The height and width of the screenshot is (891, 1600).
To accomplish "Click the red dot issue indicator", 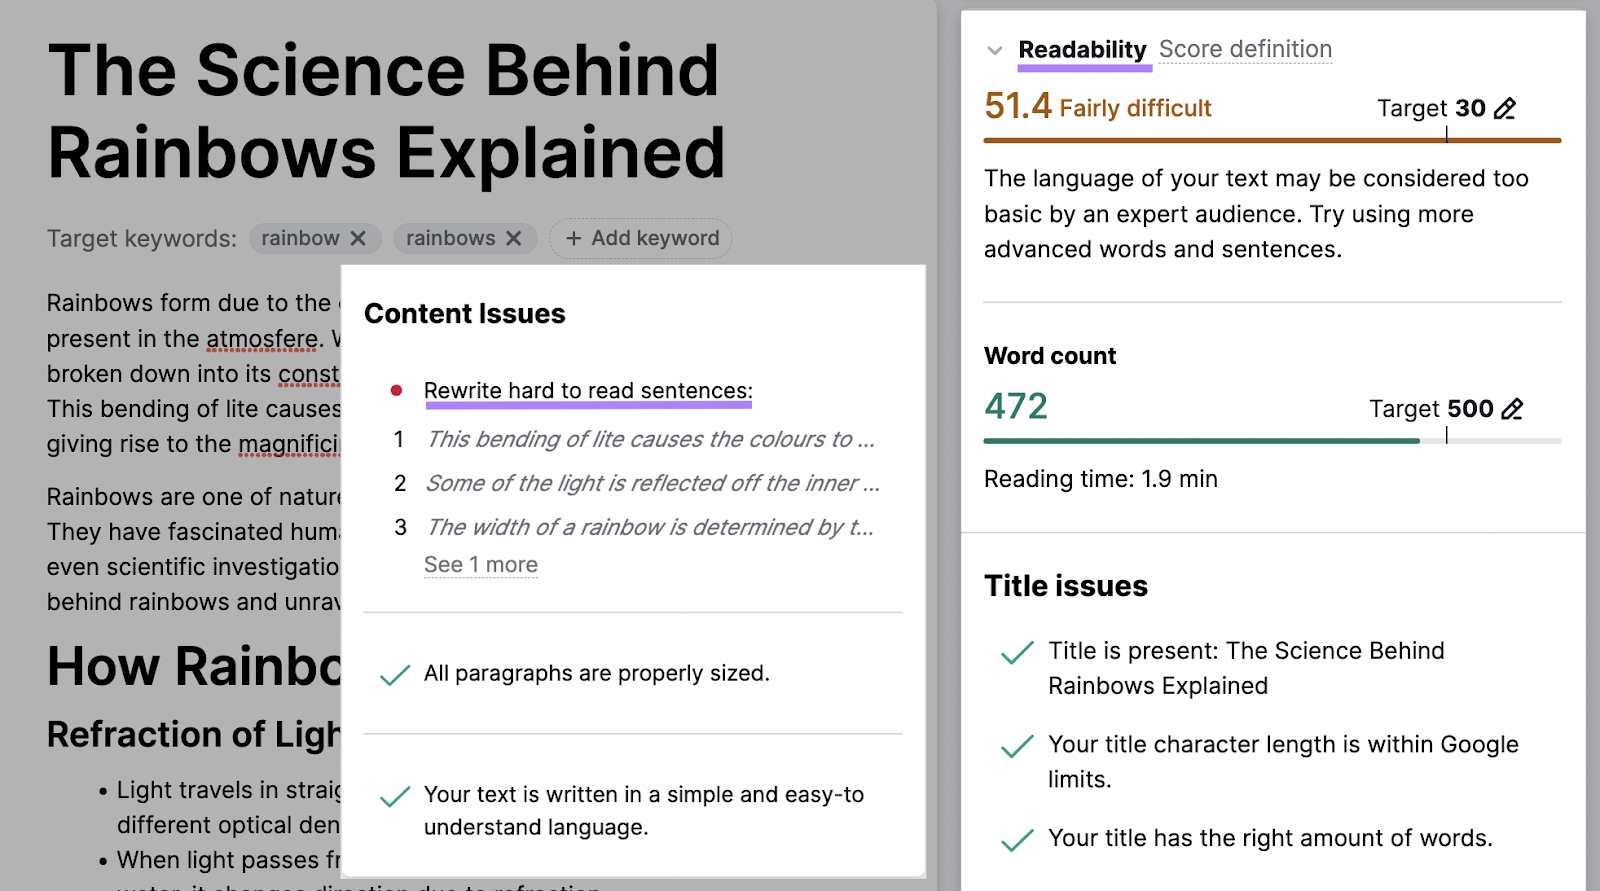I will tap(396, 390).
